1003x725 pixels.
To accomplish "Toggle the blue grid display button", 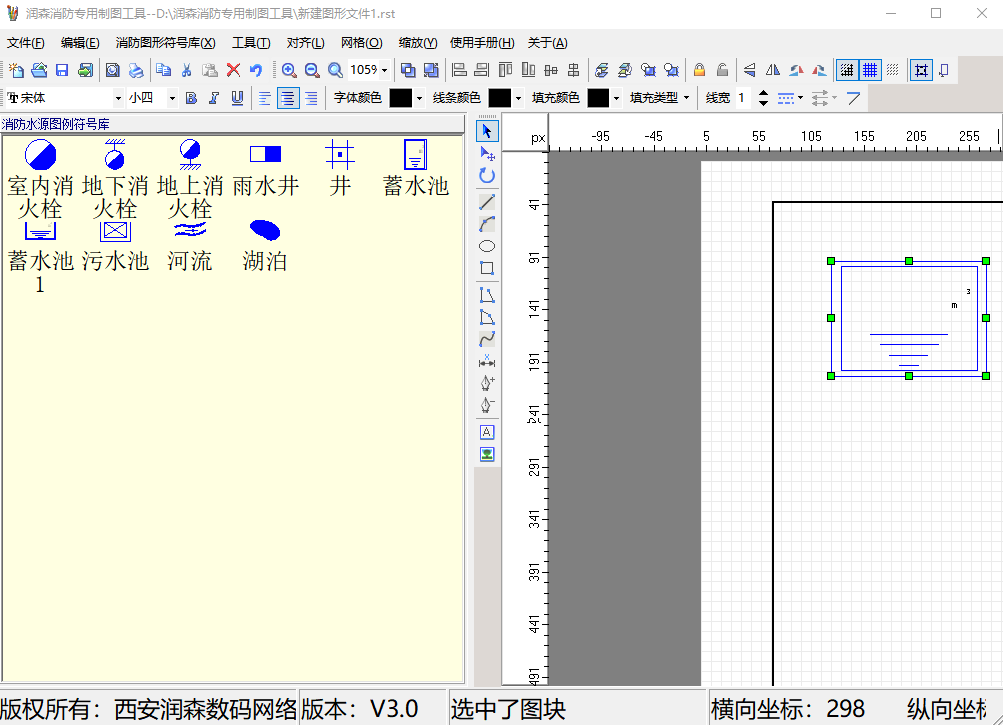I will 870,70.
